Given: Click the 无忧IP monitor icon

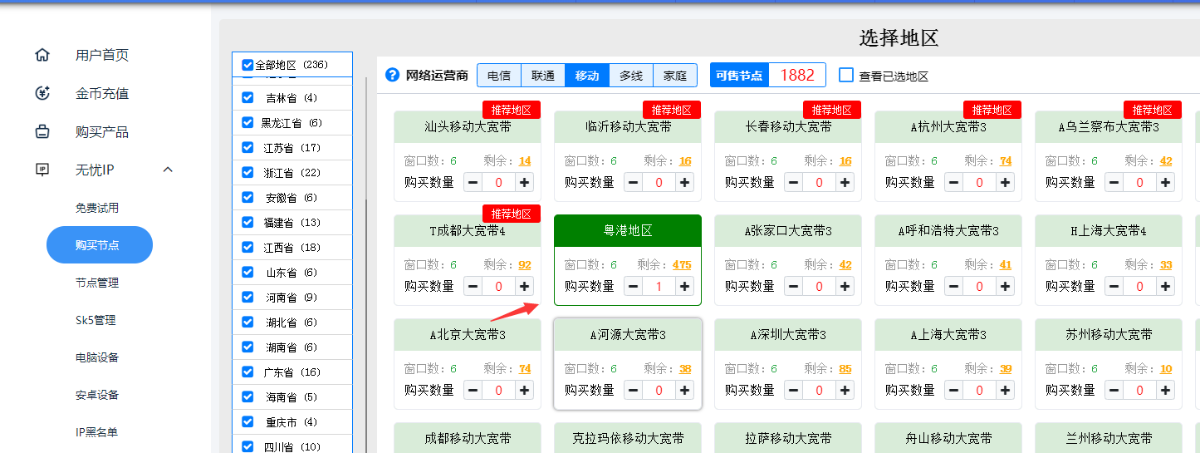Looking at the screenshot, I should coord(42,169).
